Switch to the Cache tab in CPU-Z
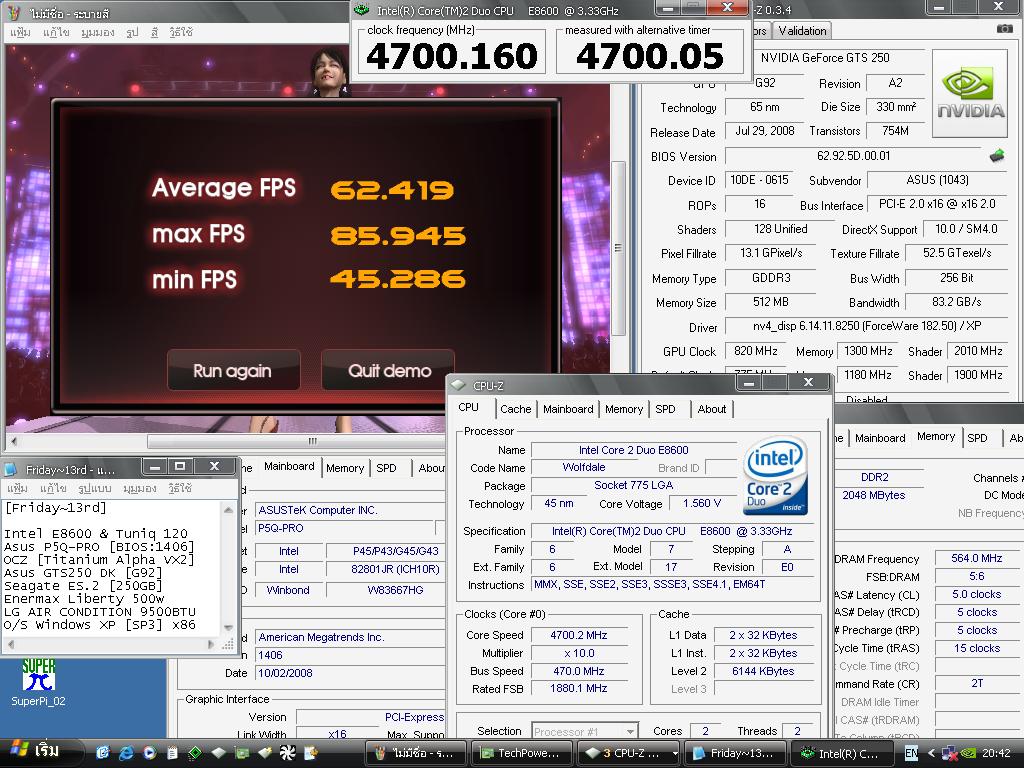 515,409
